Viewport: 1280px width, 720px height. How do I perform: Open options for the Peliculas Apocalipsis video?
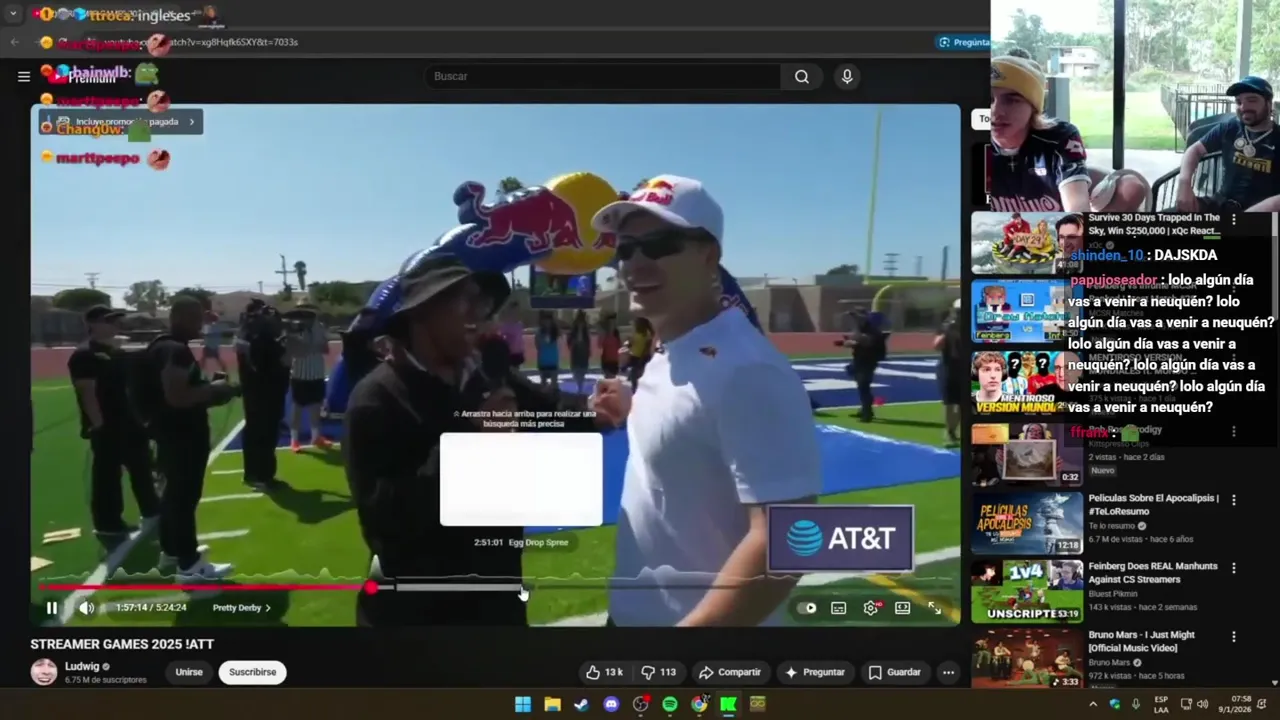tap(1234, 499)
